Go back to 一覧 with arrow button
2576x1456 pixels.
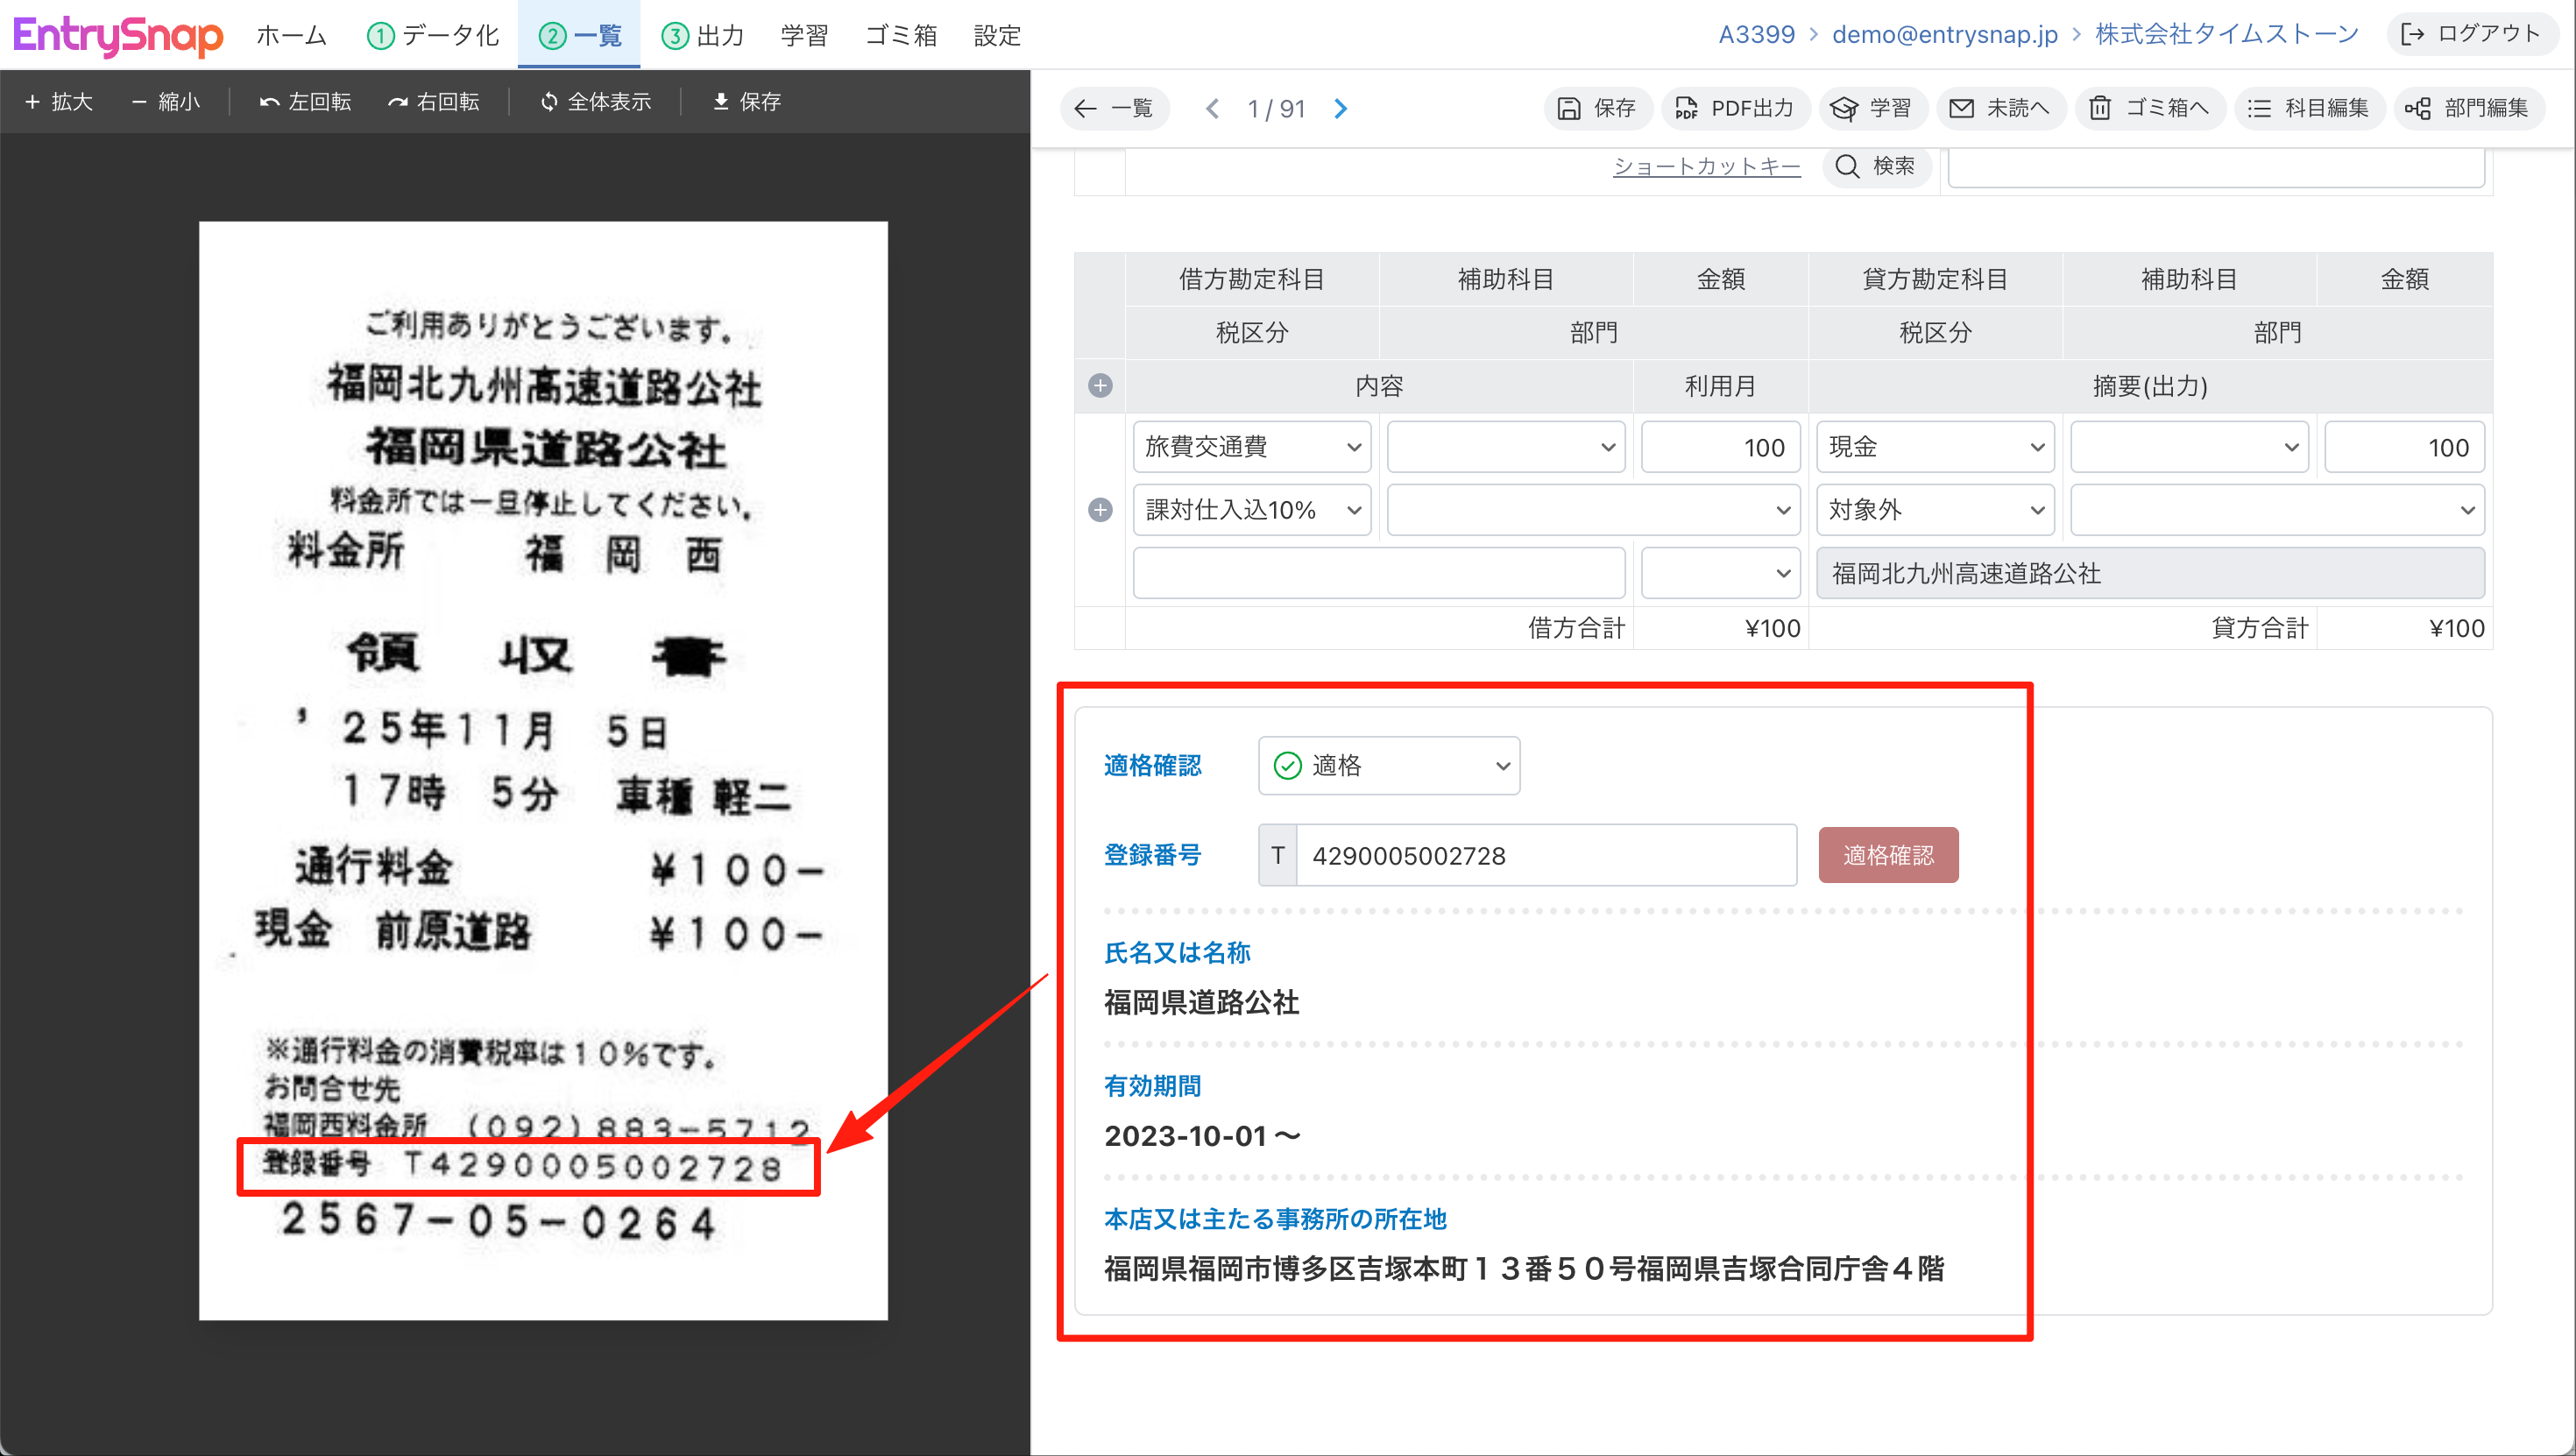1114,108
